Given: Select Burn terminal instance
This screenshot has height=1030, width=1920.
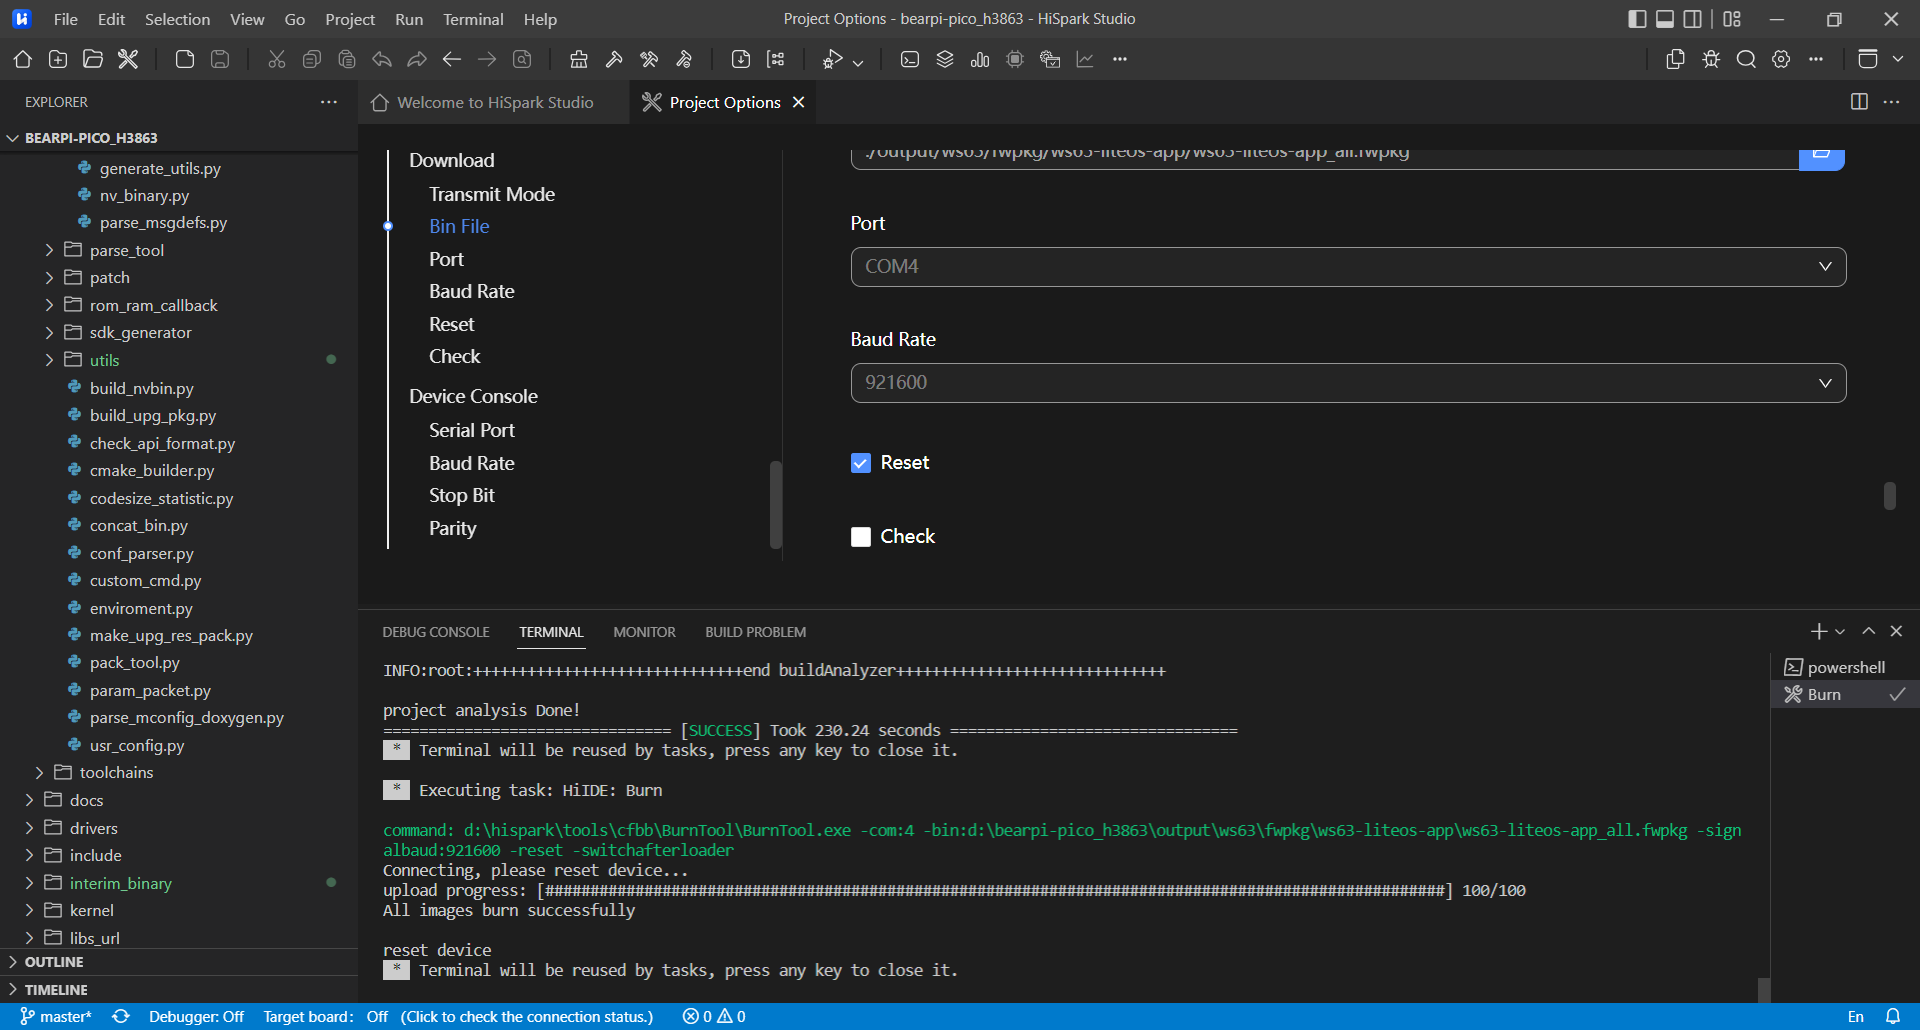Looking at the screenshot, I should click(x=1845, y=694).
